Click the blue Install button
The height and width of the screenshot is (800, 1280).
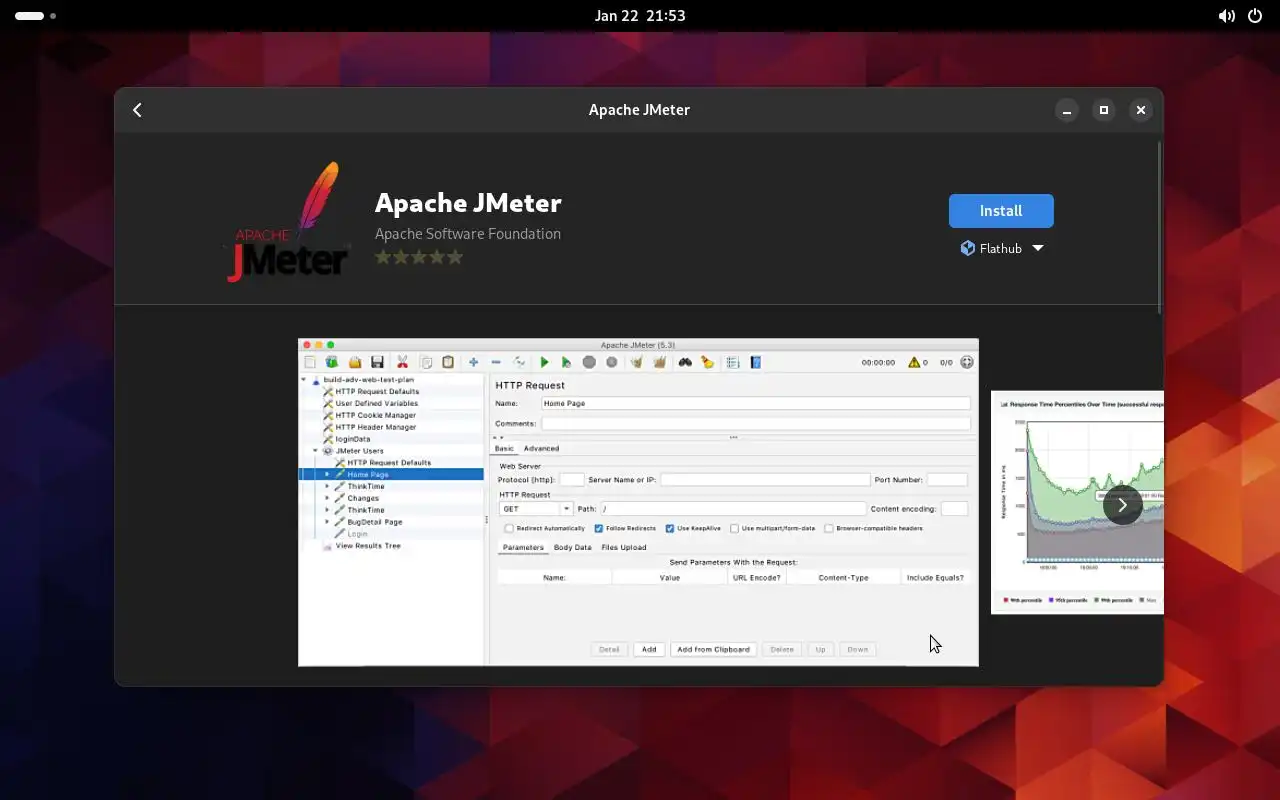click(1001, 211)
